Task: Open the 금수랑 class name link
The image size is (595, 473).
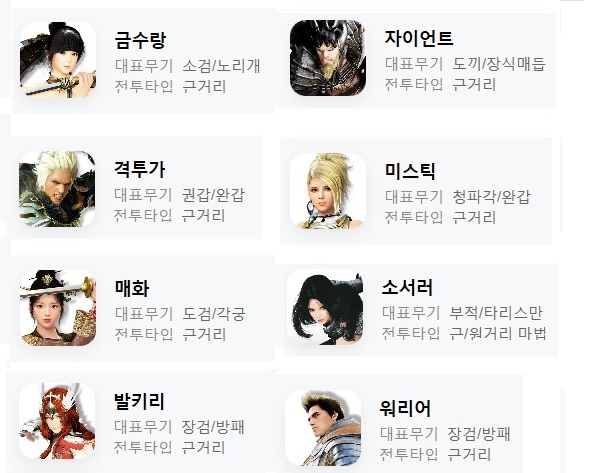Action: click(x=140, y=39)
